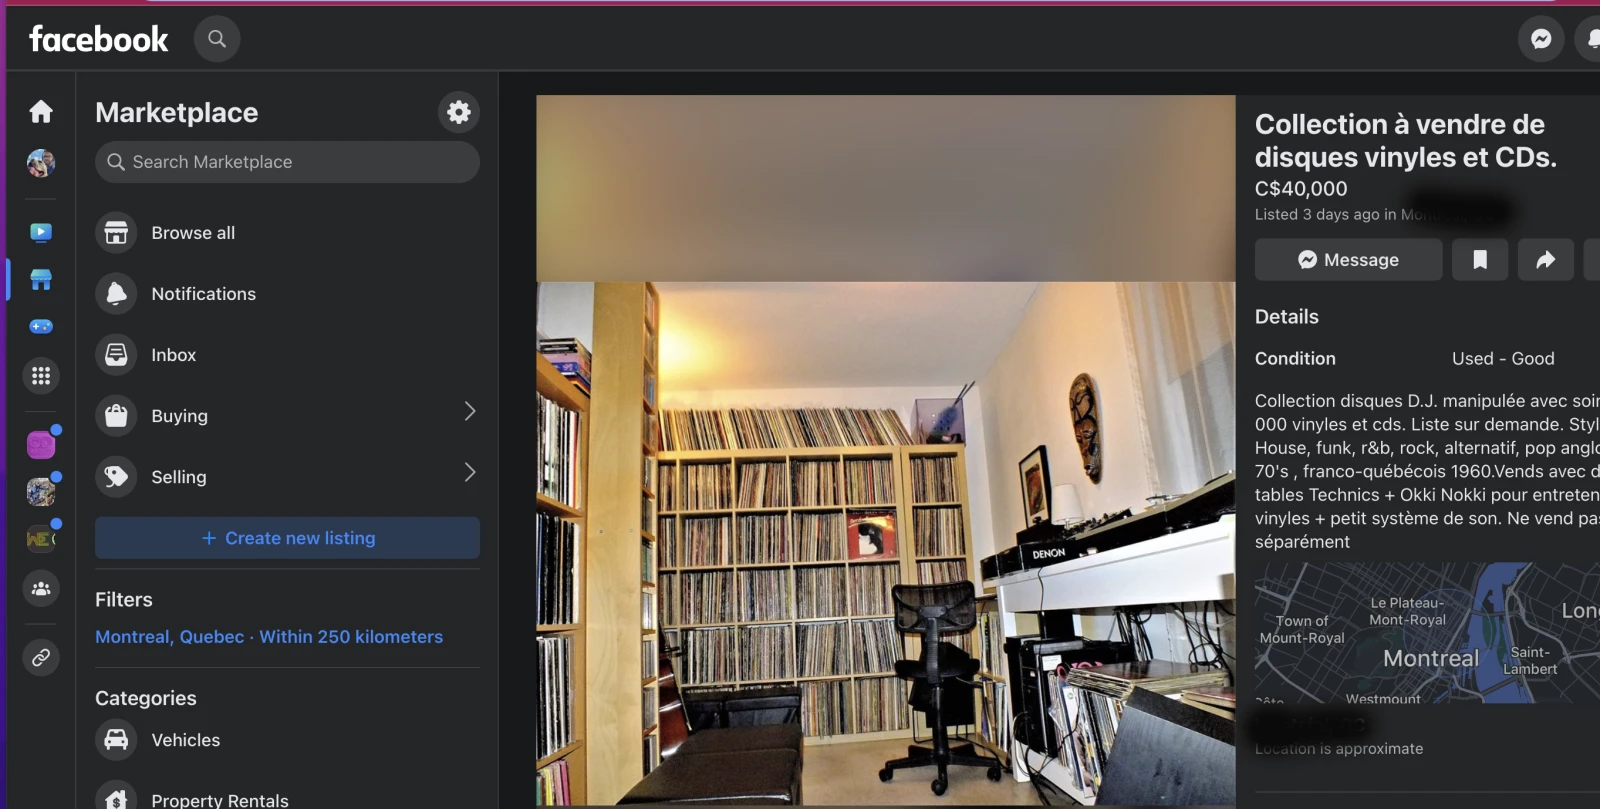Share the listing via arrow icon
Viewport: 1600px width, 809px height.
click(x=1545, y=260)
